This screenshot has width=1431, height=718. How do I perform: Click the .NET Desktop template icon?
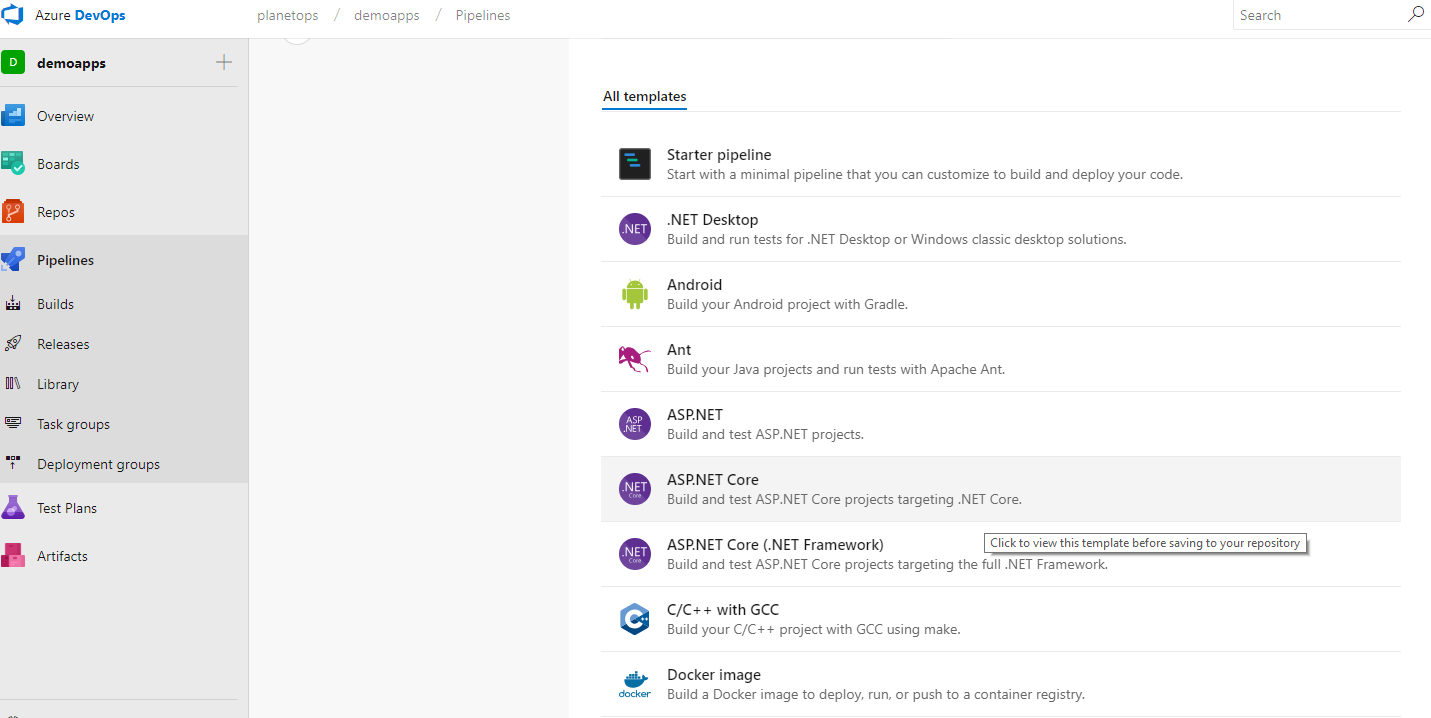coord(635,229)
